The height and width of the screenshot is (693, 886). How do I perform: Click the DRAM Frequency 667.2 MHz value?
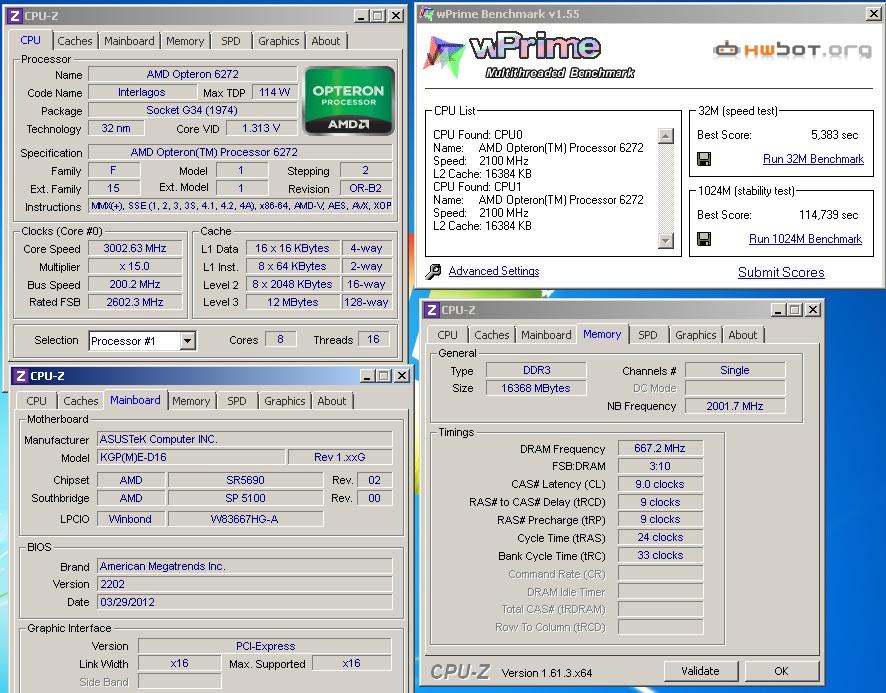tap(660, 448)
